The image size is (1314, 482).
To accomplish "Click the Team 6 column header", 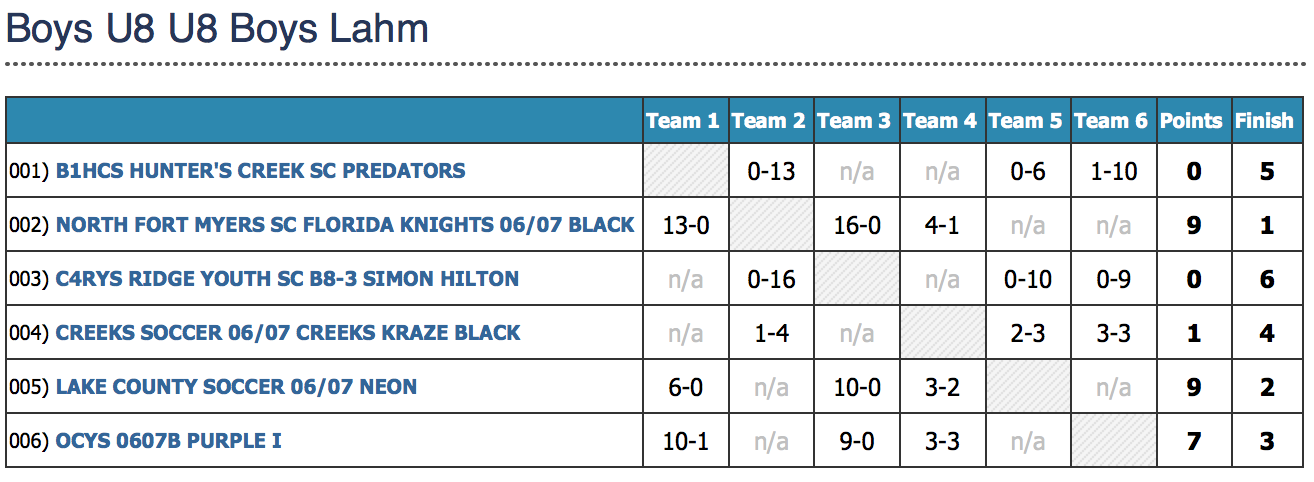I will coord(1113,121).
